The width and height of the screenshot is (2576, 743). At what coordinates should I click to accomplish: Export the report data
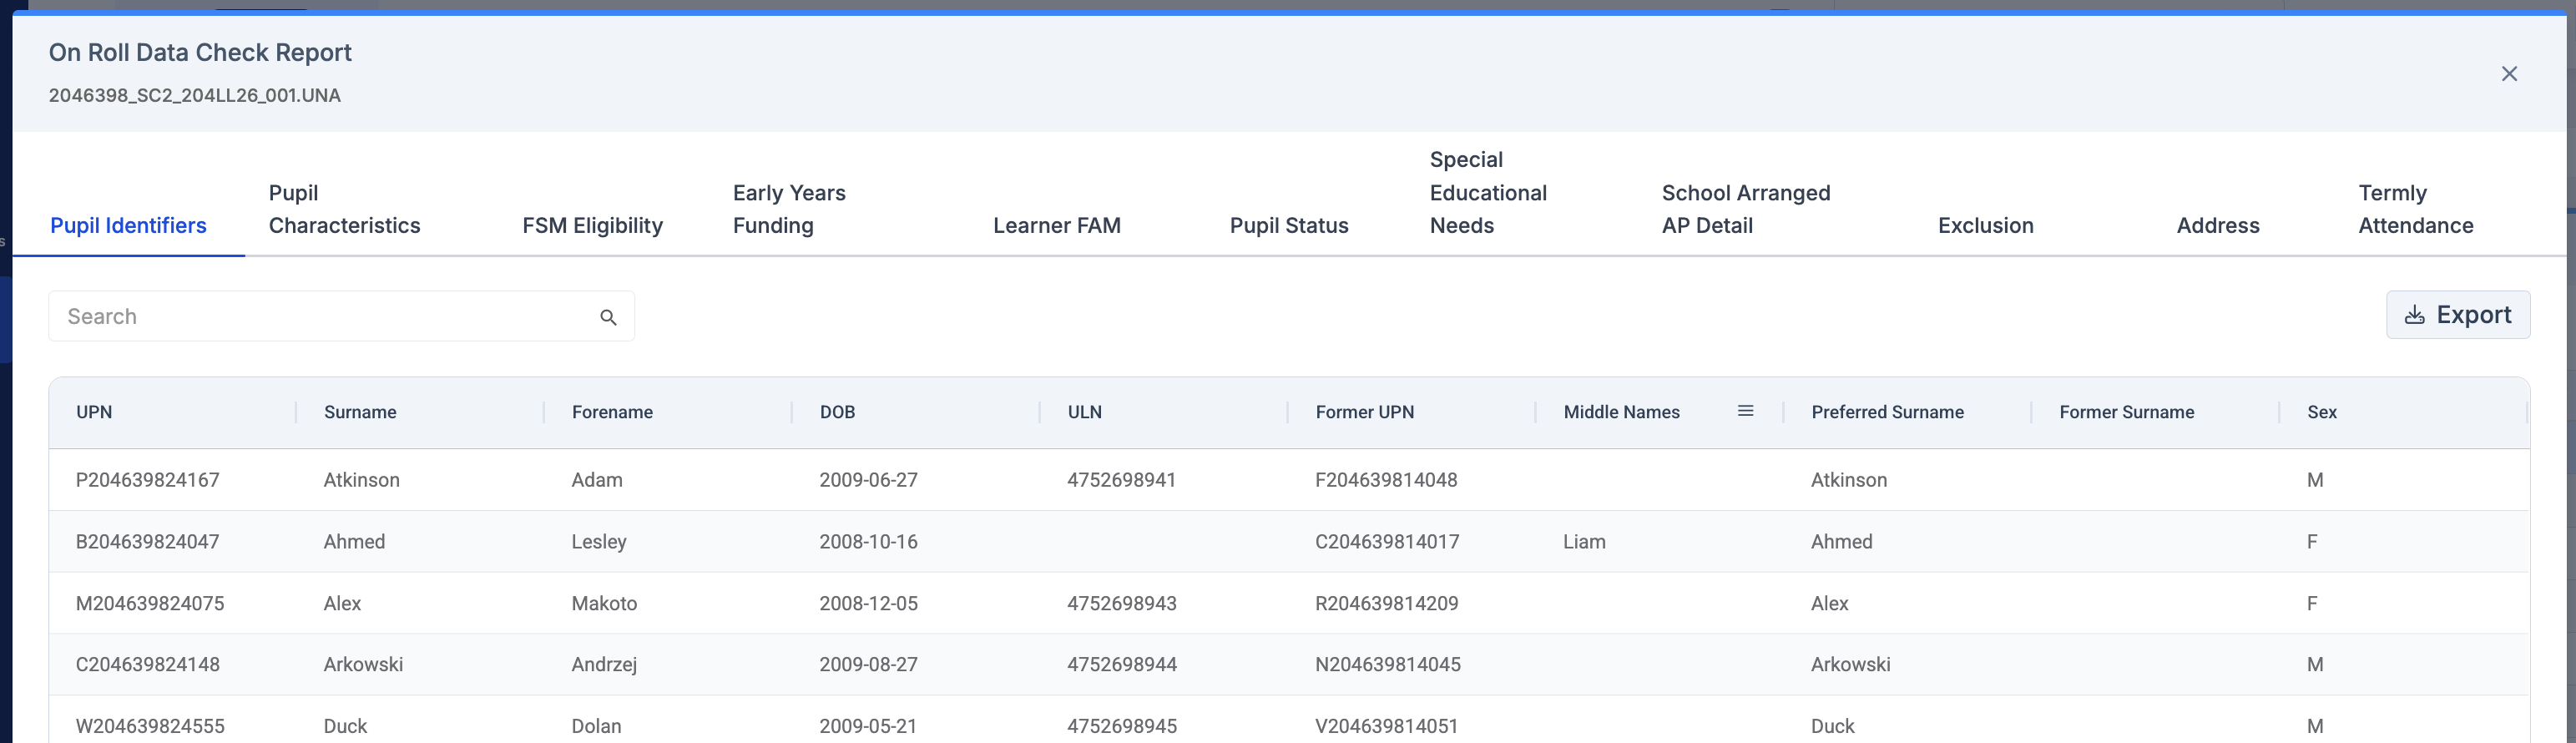pyautogui.click(x=2457, y=315)
